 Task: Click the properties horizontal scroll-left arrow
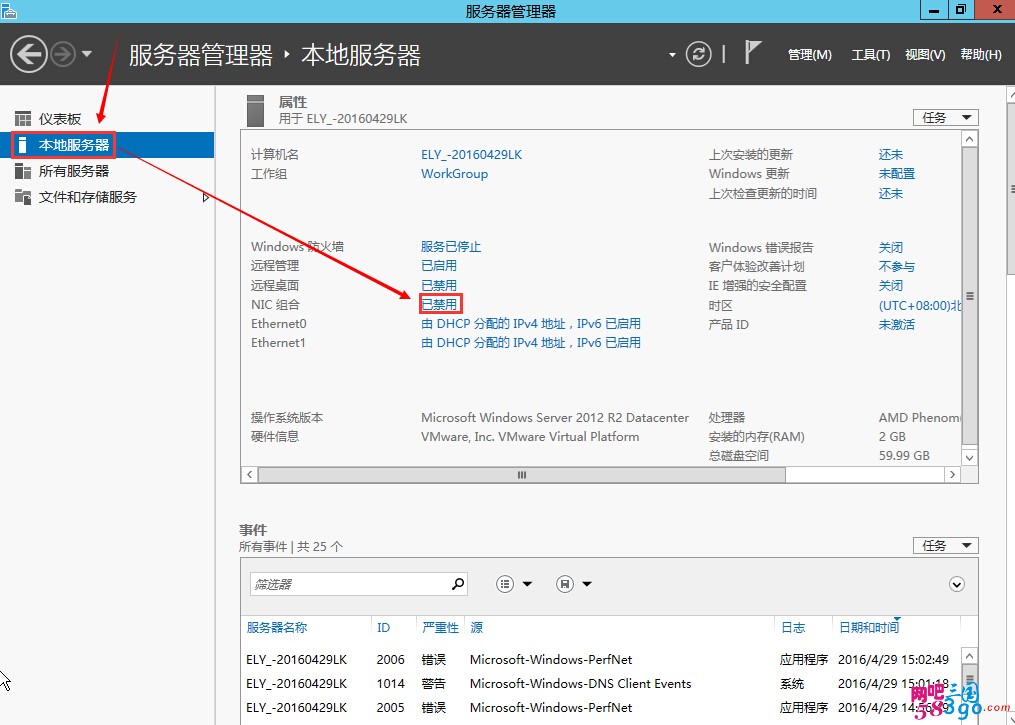(x=250, y=474)
